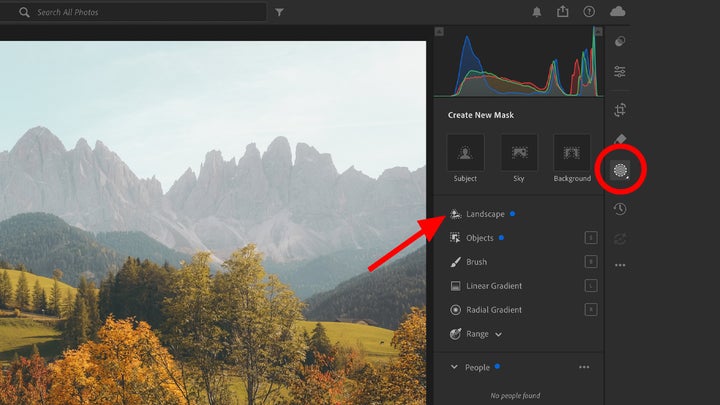Open the Healing eraser tool
Screen dimensions: 720x405
coord(620,140)
